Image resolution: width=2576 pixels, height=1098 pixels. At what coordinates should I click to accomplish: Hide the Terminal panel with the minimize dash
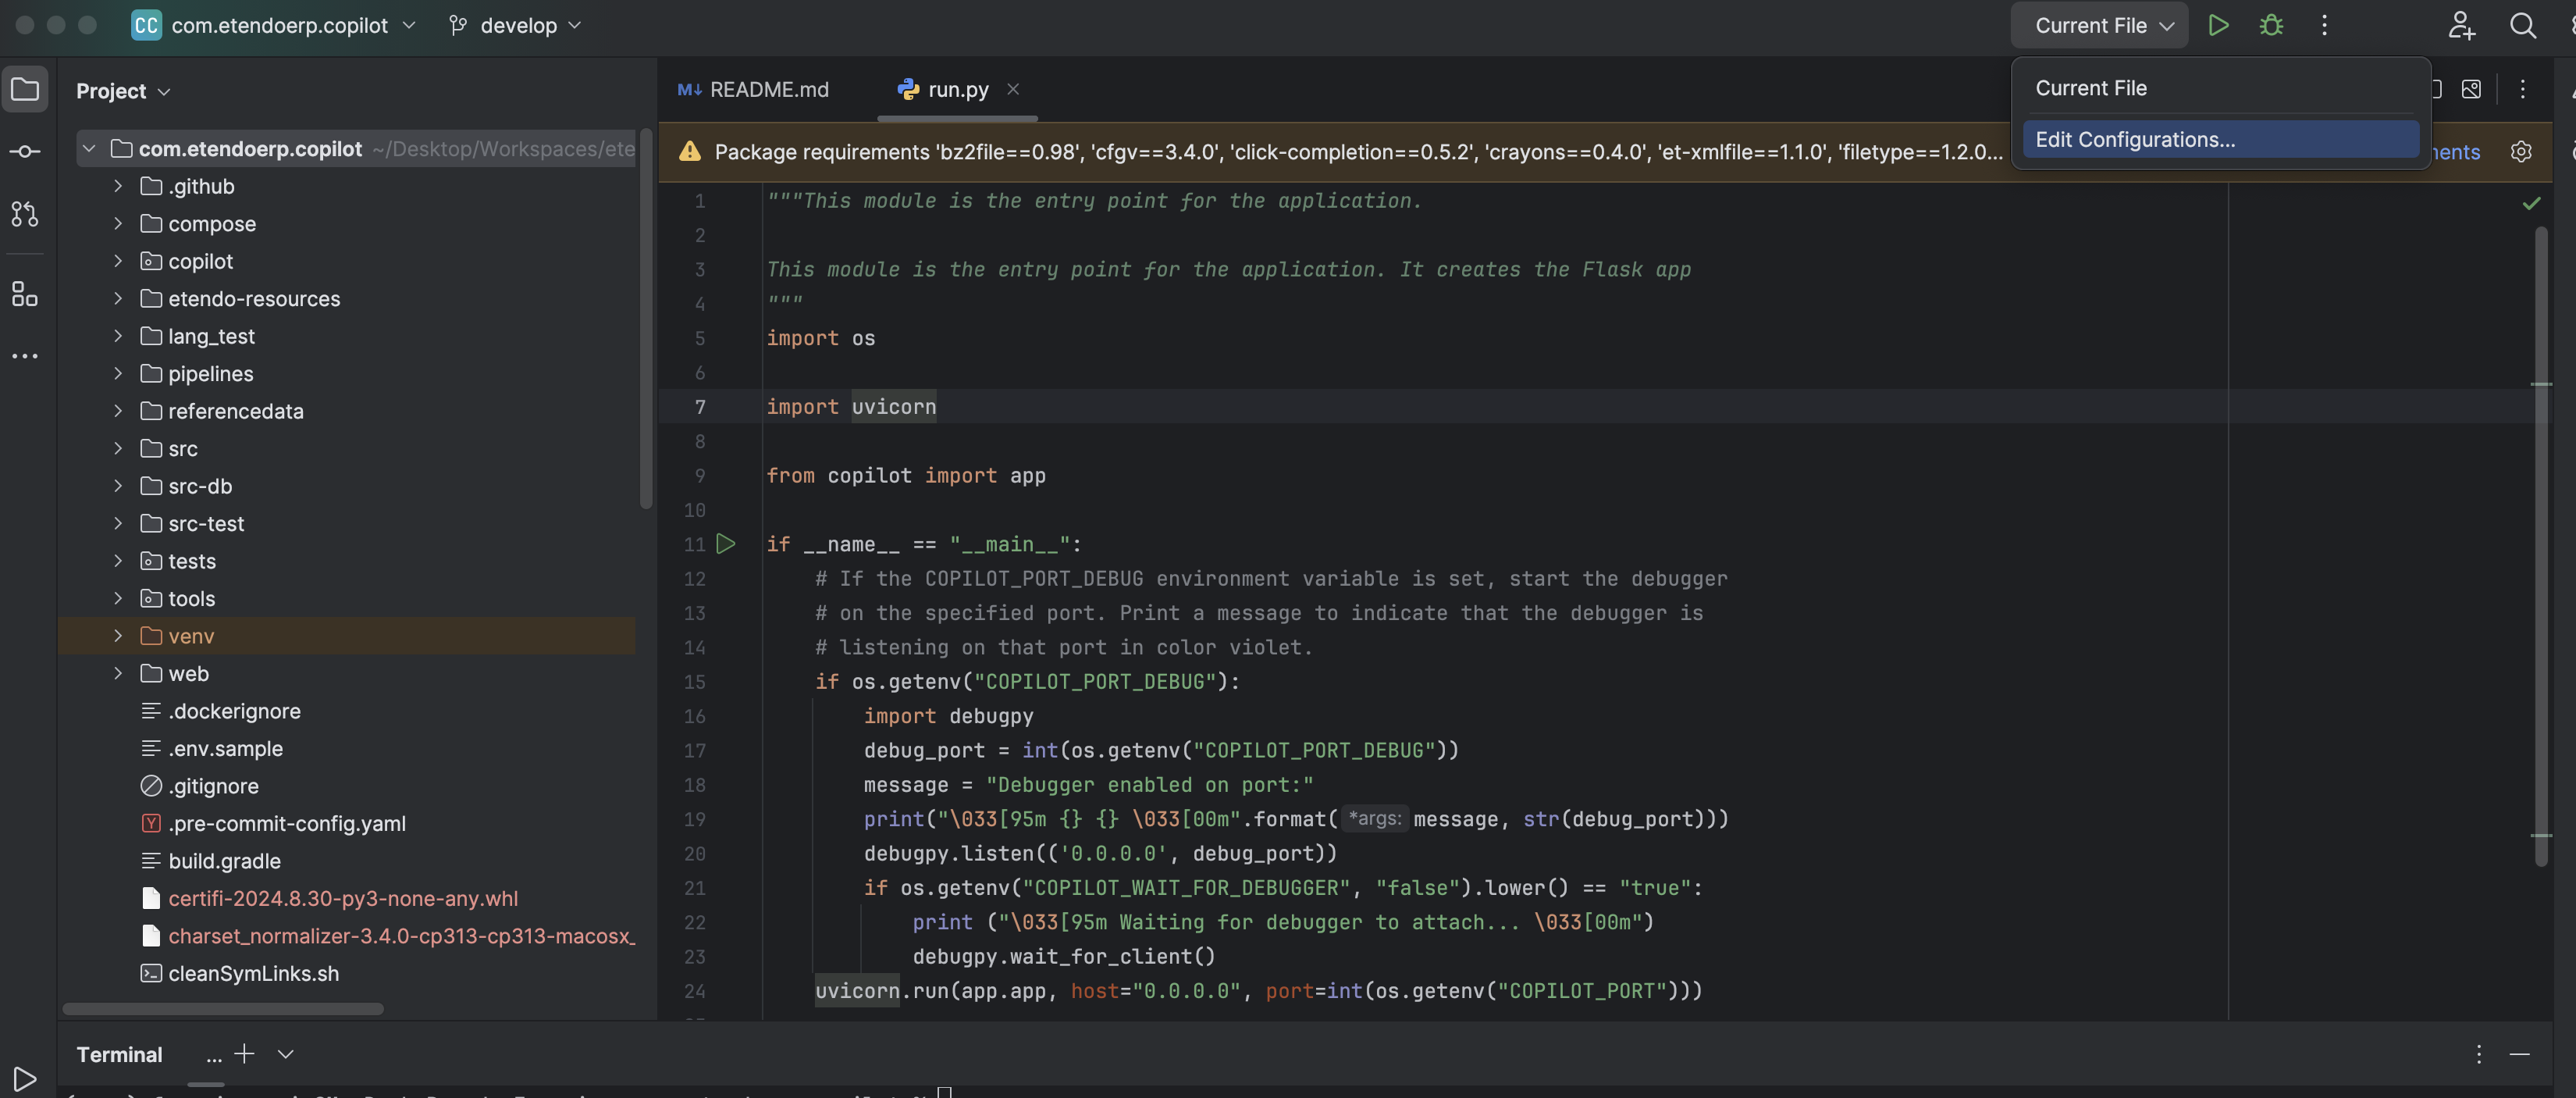(x=2519, y=1054)
